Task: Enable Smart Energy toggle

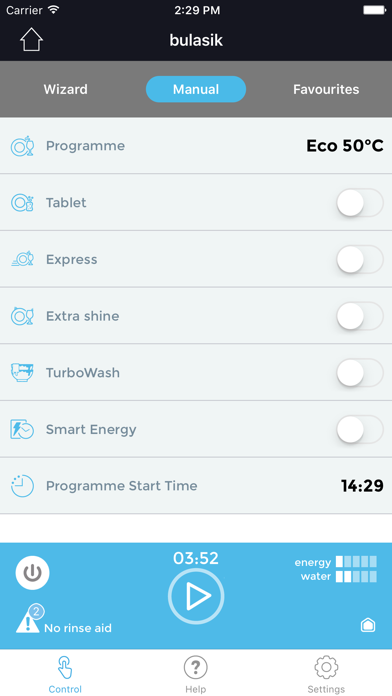Action: coord(360,429)
